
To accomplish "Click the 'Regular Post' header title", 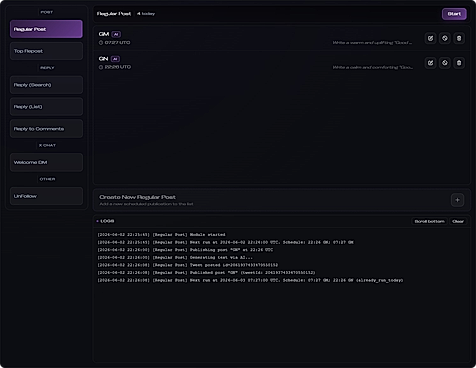I will 114,14.
